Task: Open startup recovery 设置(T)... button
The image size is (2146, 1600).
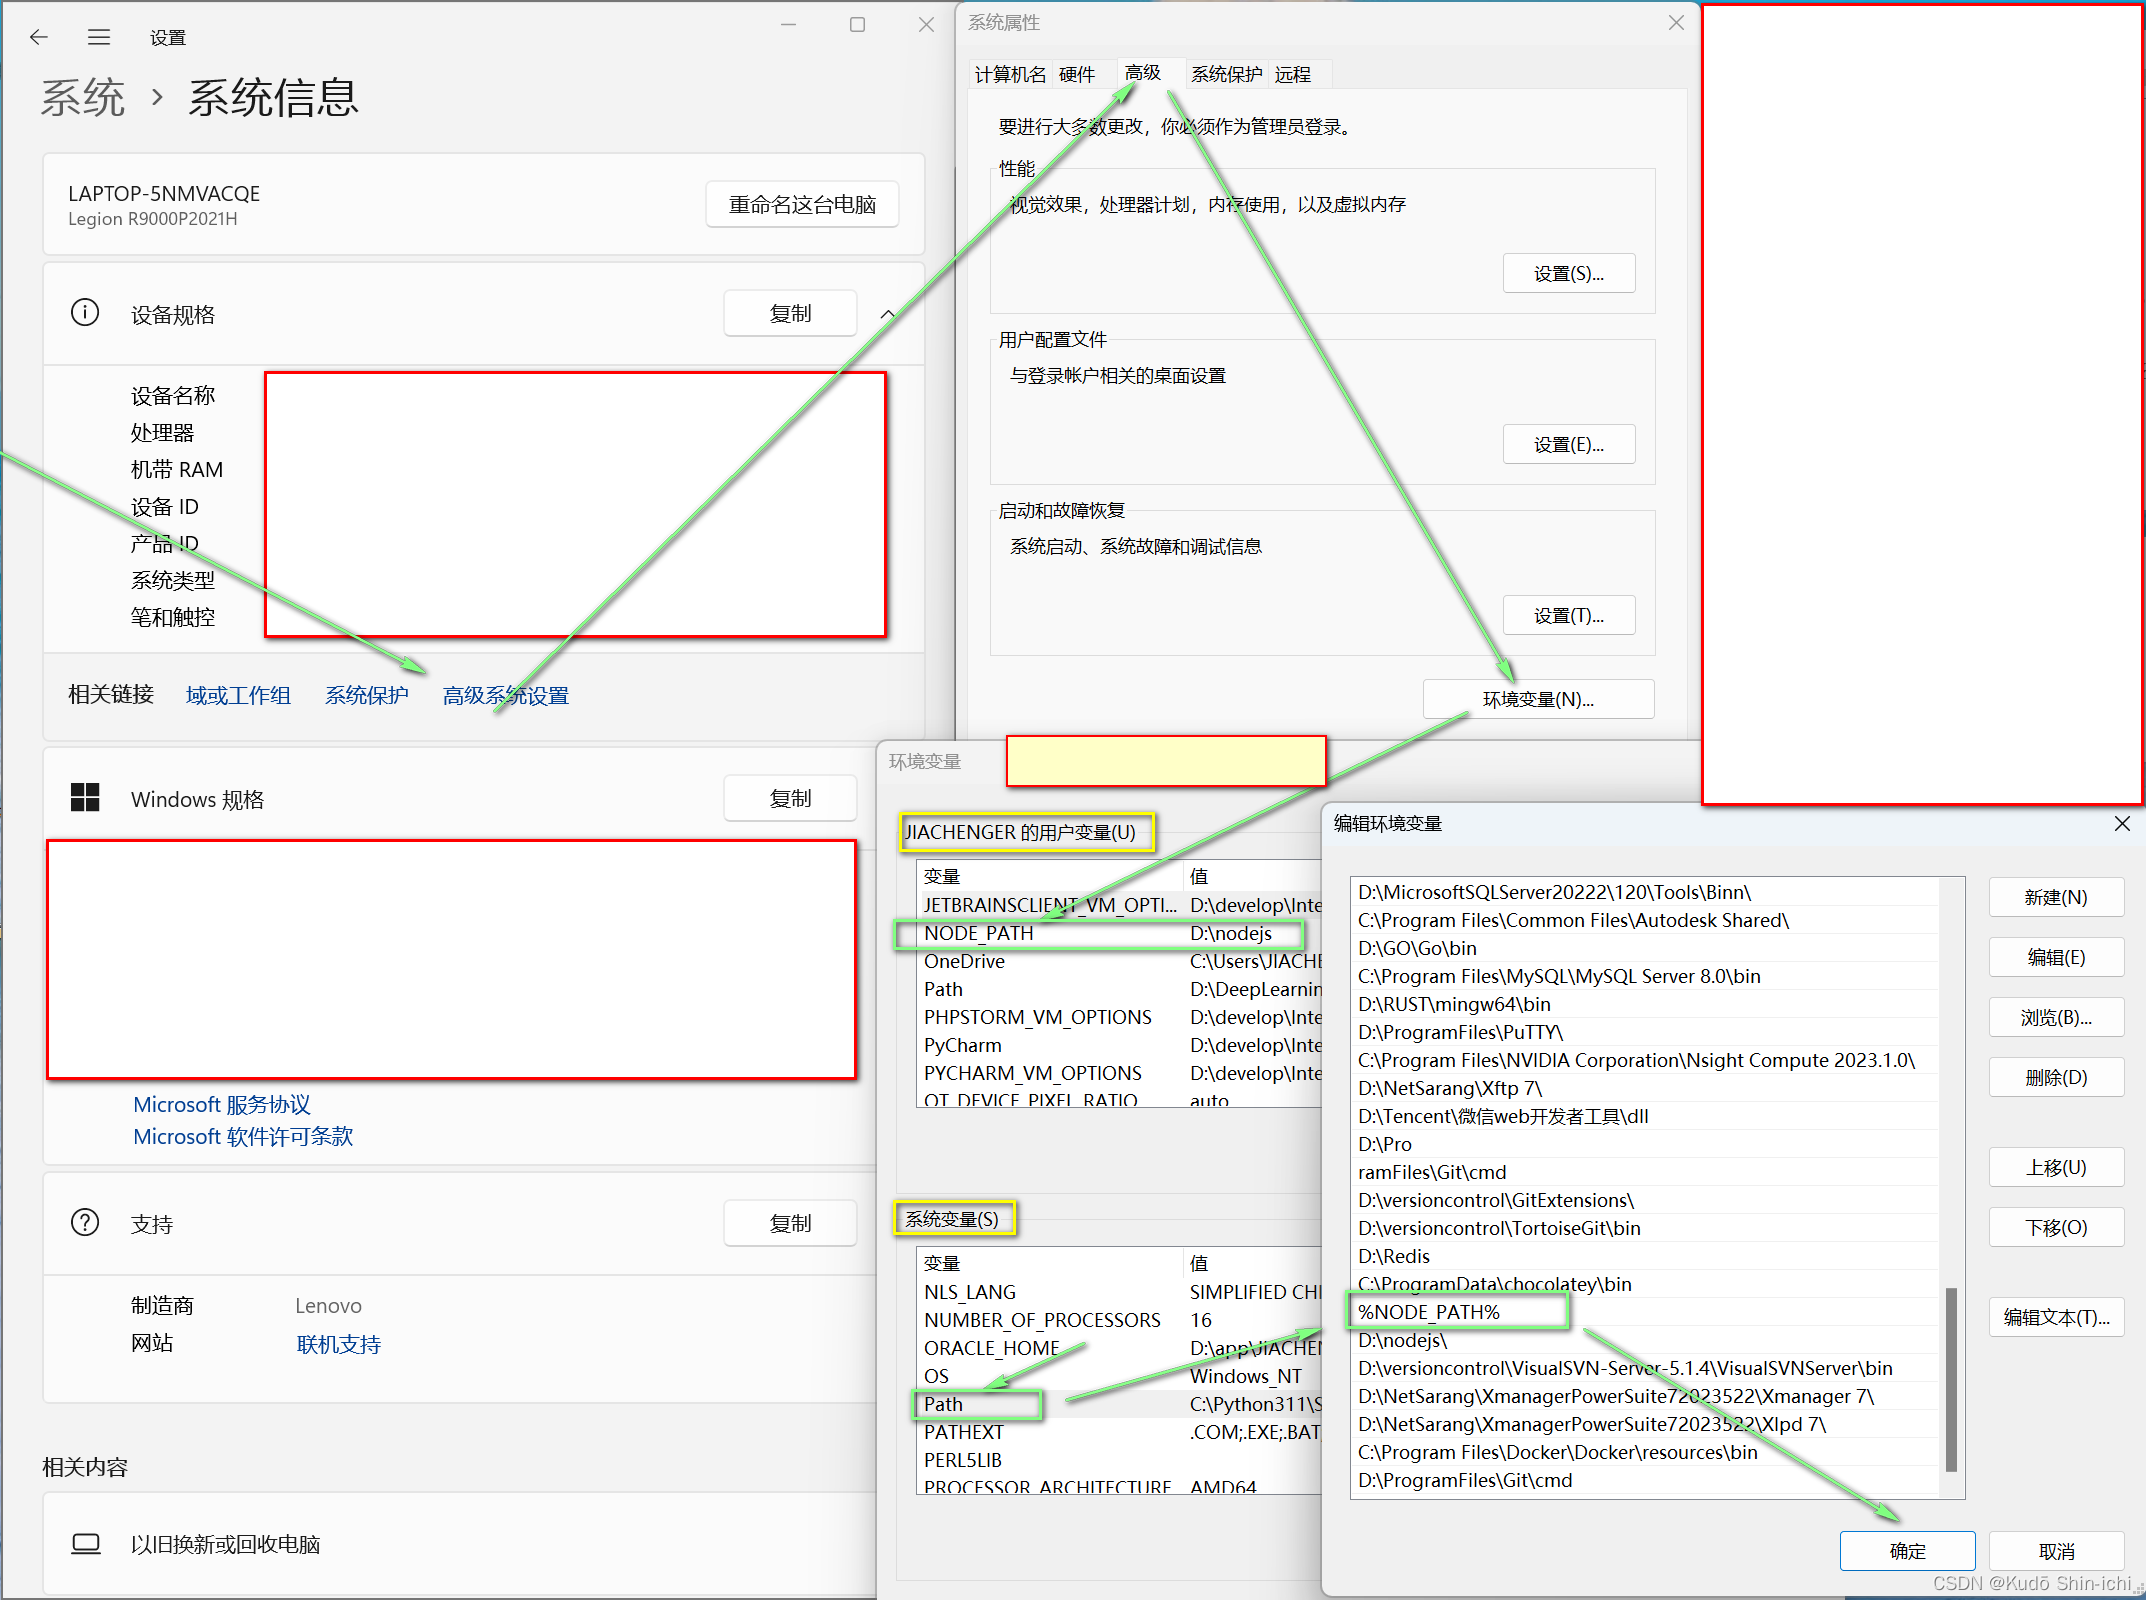Action: [1569, 615]
